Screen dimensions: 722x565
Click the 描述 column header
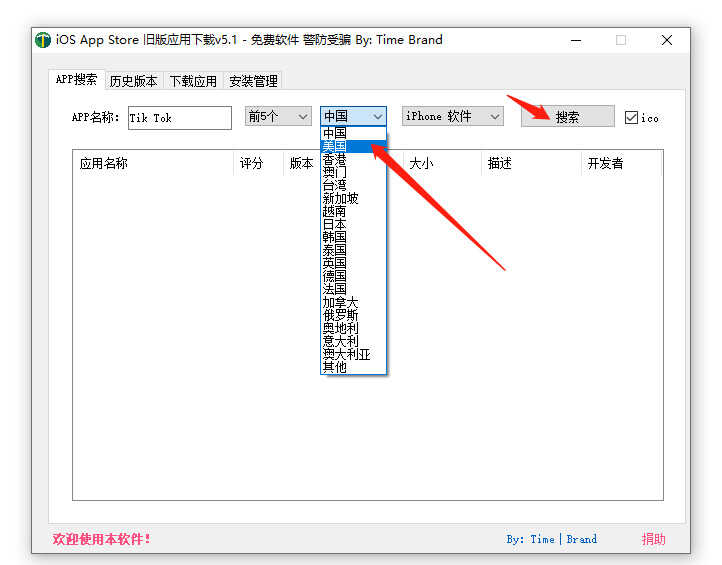(531, 163)
